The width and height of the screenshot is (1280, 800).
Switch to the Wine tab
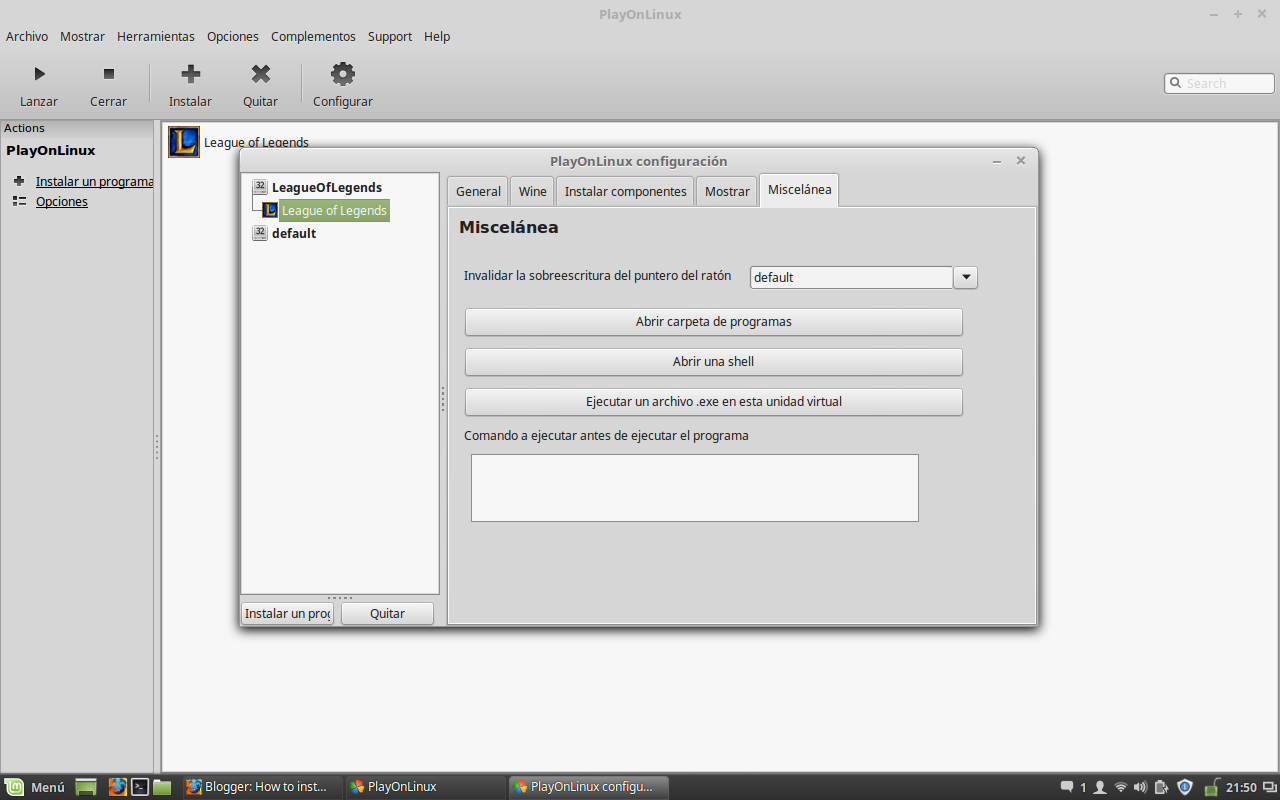tap(533, 191)
